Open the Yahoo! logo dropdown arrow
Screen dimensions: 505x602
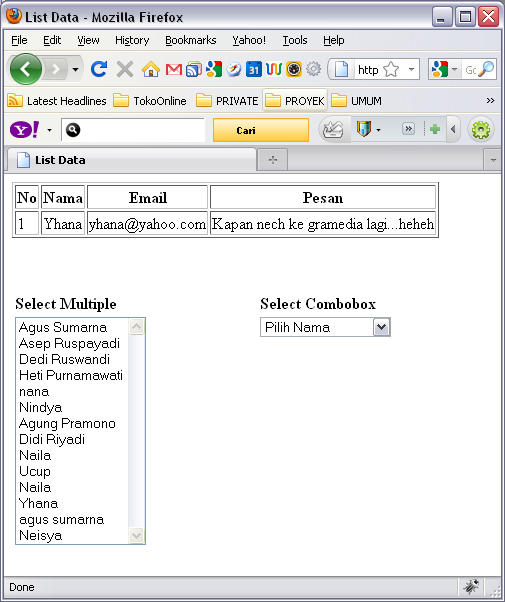tap(49, 130)
